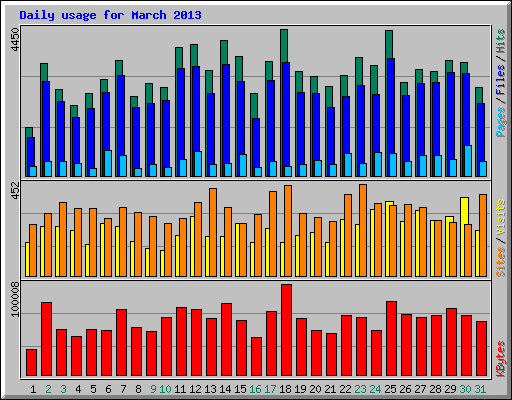Click day label '12' on the x-axis
This screenshot has height=400, width=512.
click(195, 389)
